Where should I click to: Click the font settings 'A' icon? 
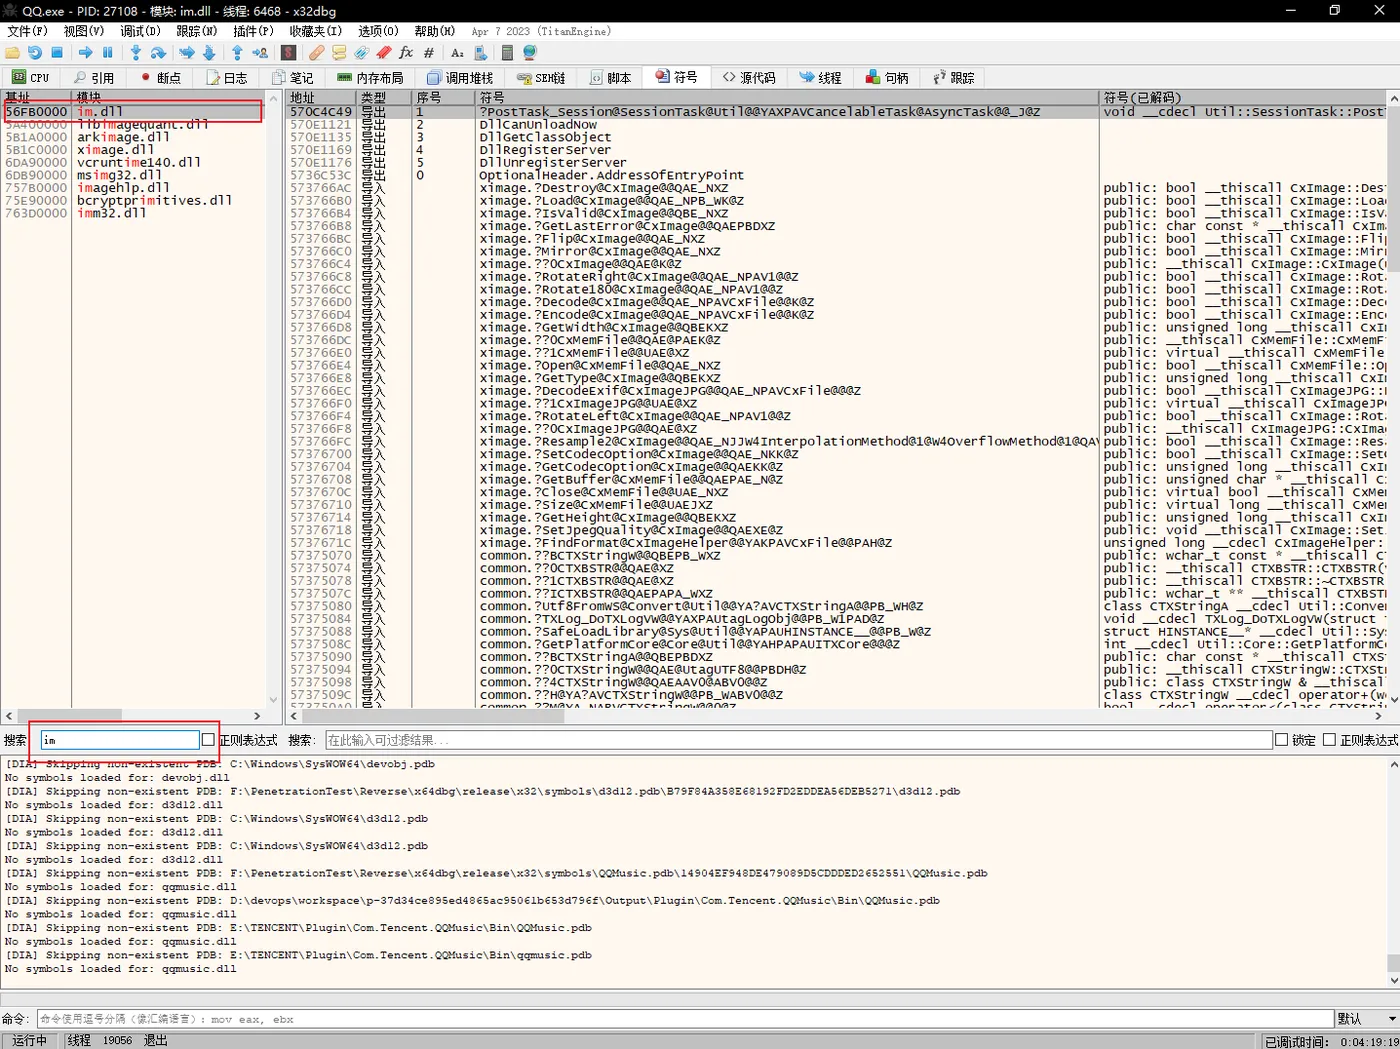457,52
